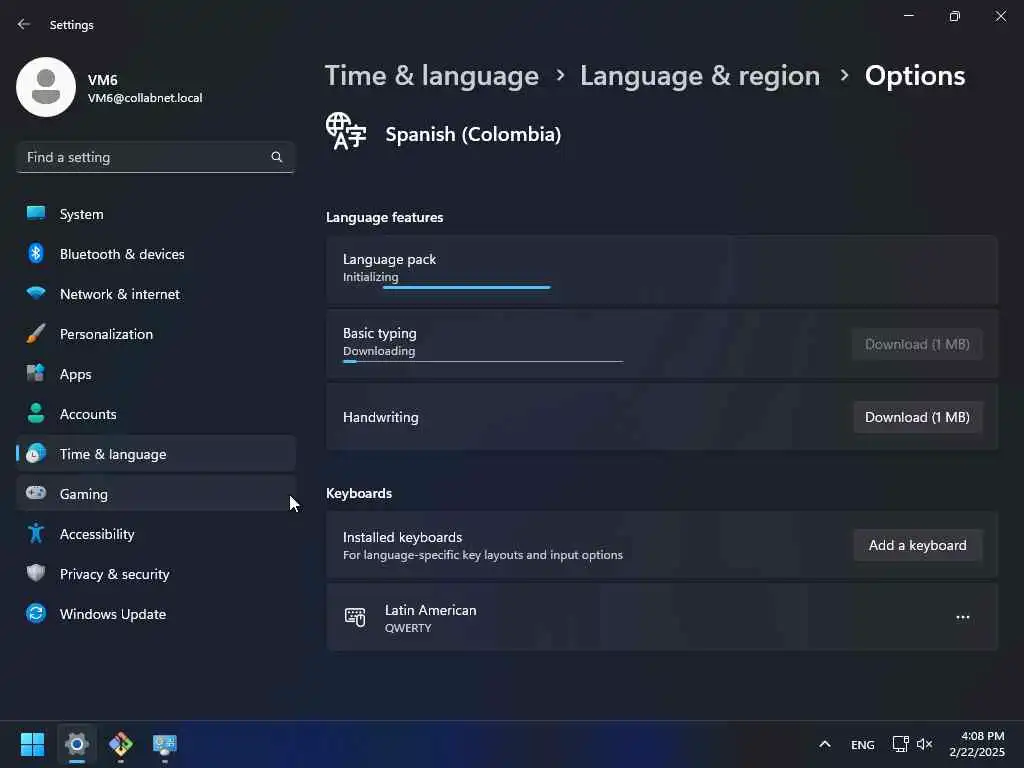Click the VM6@collabnet.local account text
Viewport: 1024px width, 768px height.
[145, 98]
